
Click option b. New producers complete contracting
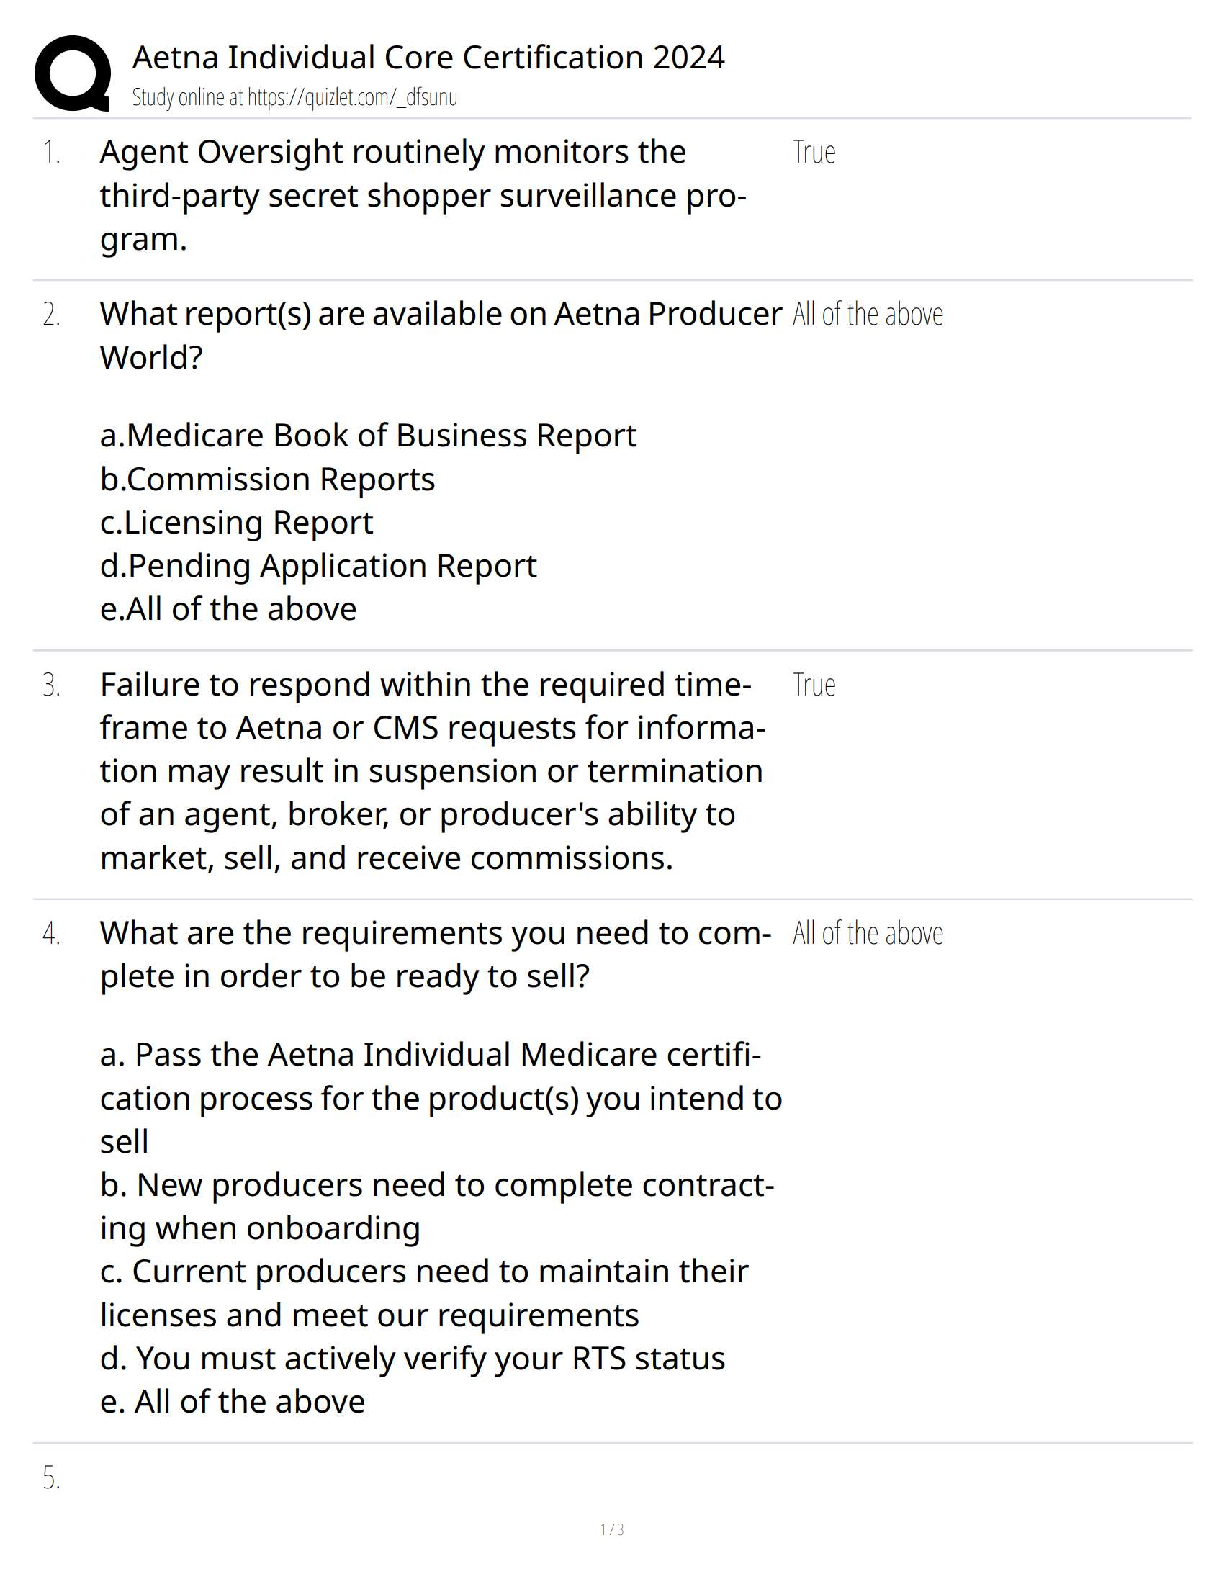[x=437, y=1206]
